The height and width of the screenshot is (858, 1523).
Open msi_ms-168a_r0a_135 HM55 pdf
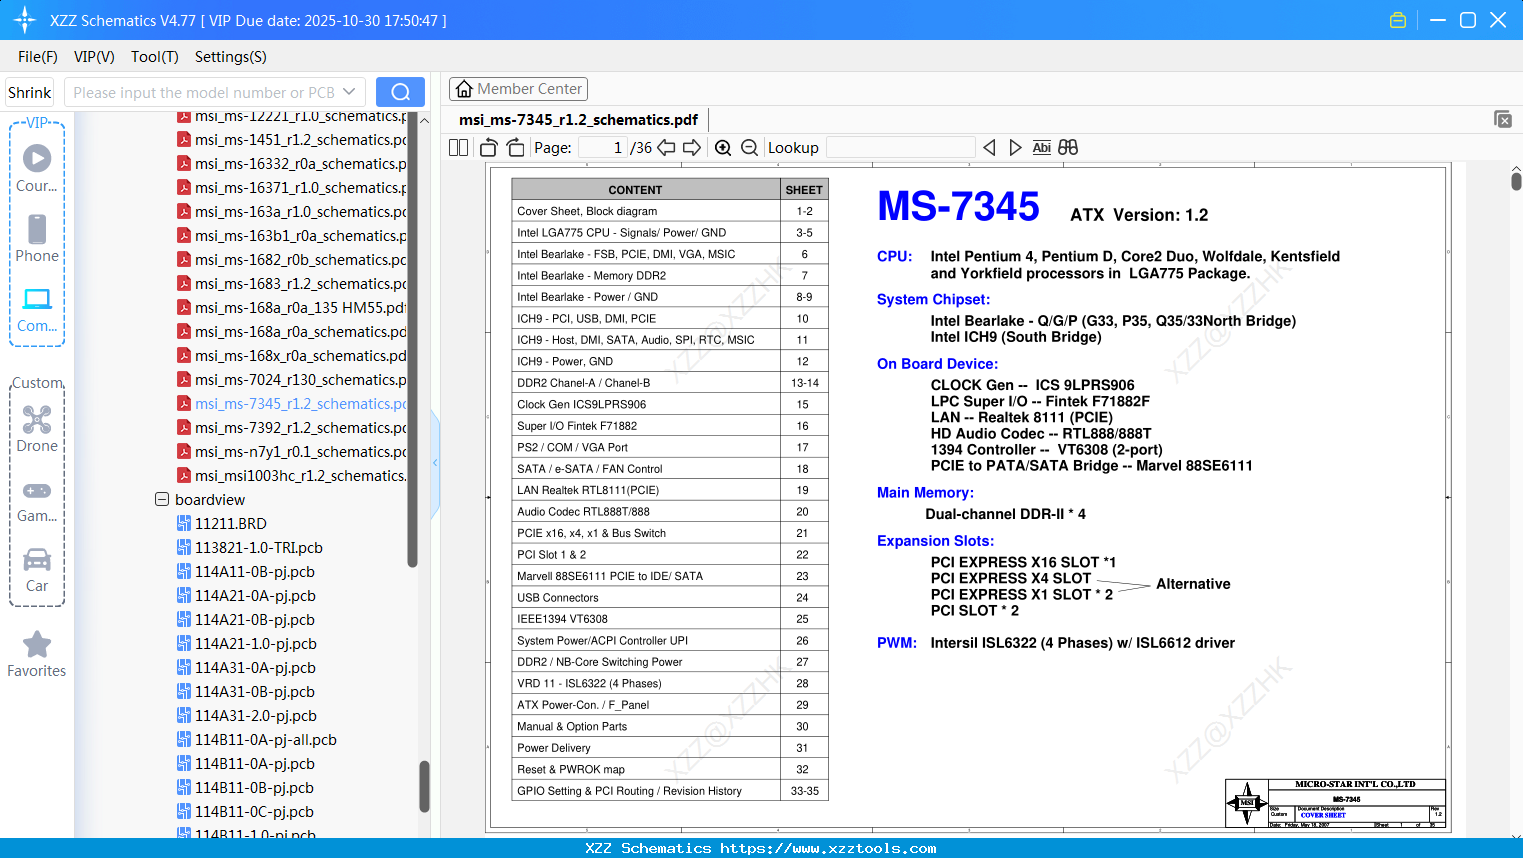pos(292,308)
